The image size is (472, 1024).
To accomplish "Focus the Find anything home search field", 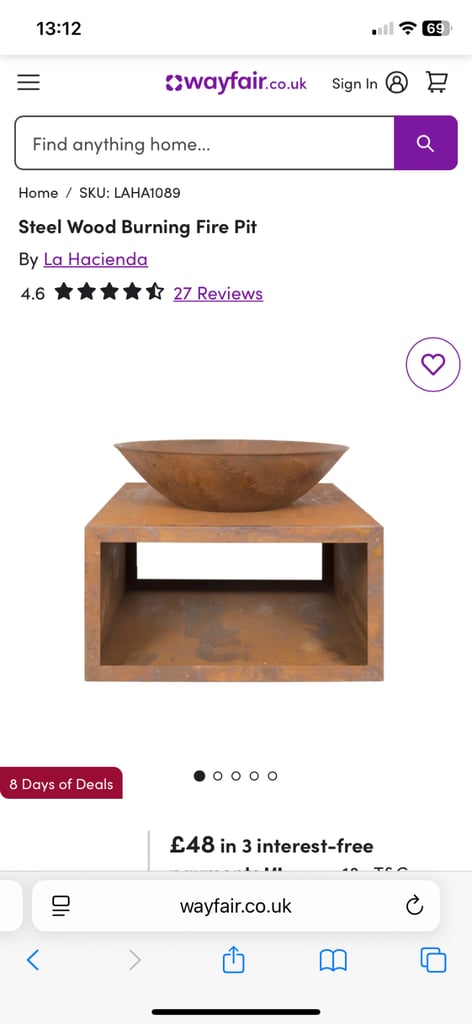I will tap(204, 143).
